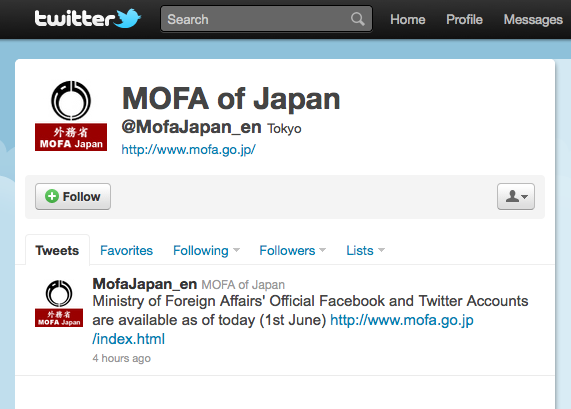Open Messages in the top navigation

tap(533, 19)
